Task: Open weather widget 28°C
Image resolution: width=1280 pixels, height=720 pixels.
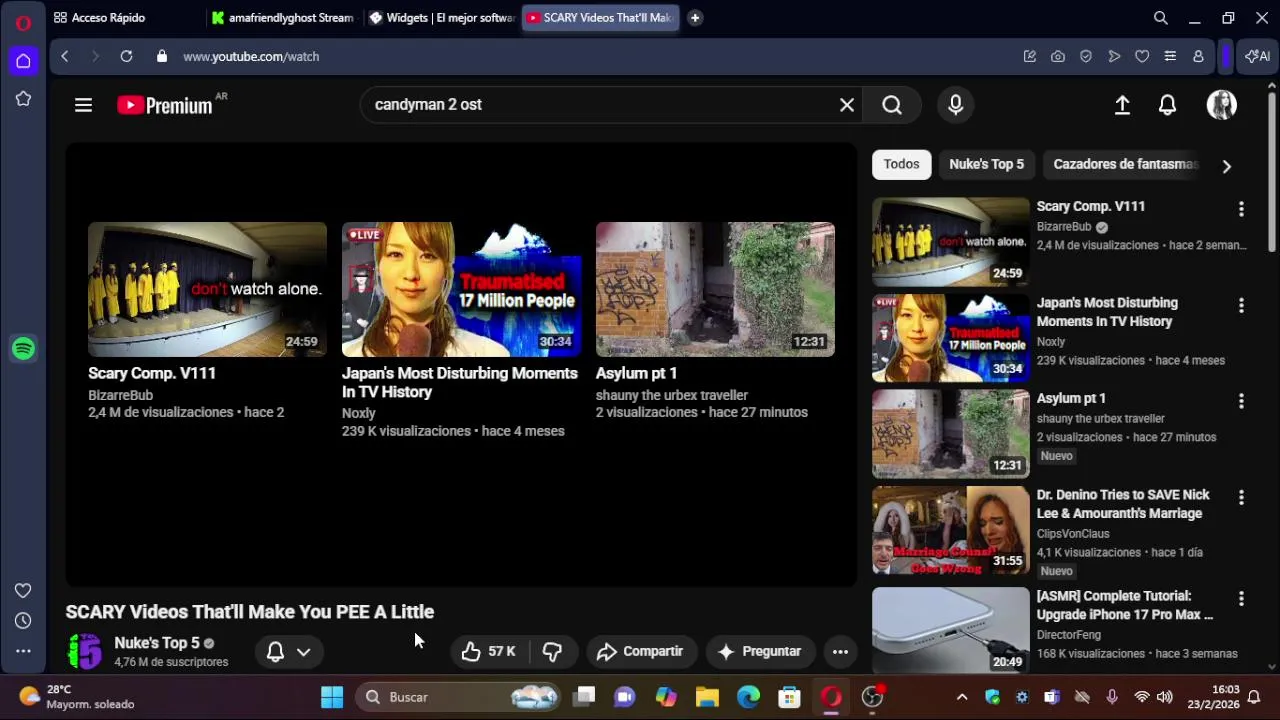Action: 76,697
